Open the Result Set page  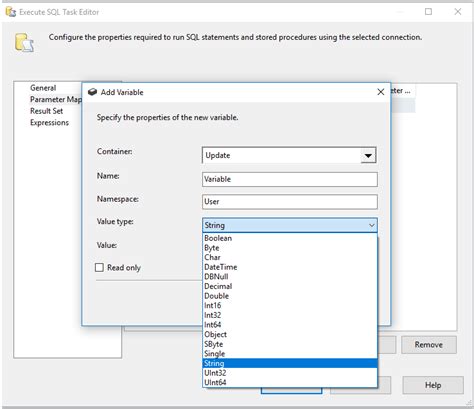tap(46, 111)
